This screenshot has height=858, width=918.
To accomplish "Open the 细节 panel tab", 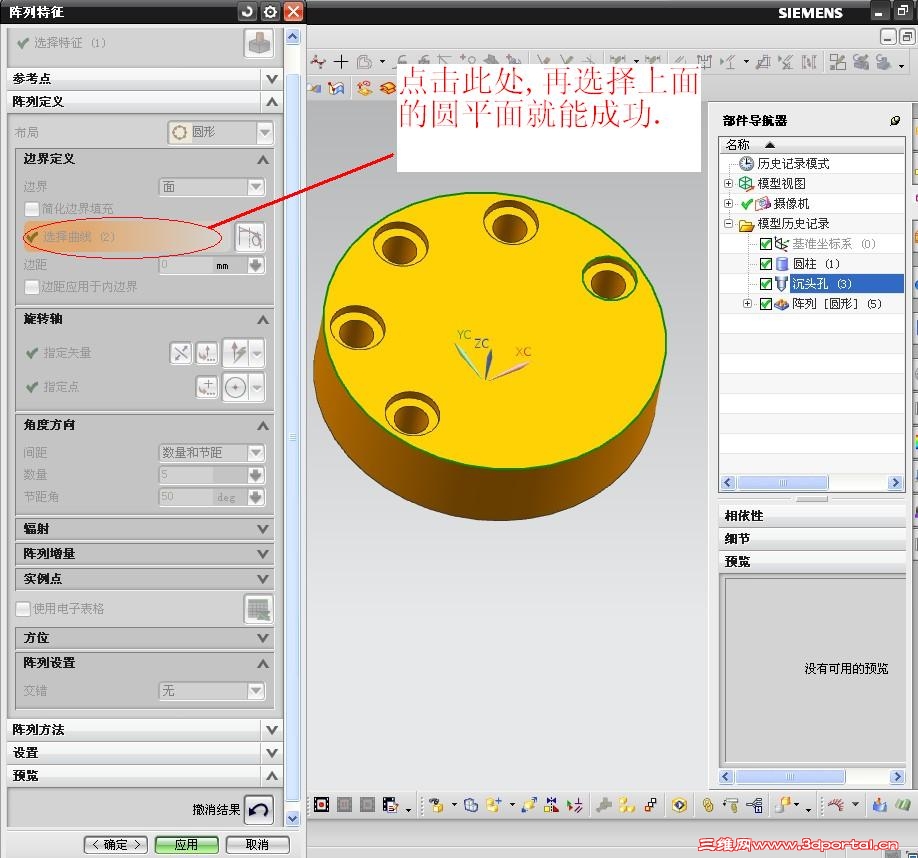I will (812, 538).
